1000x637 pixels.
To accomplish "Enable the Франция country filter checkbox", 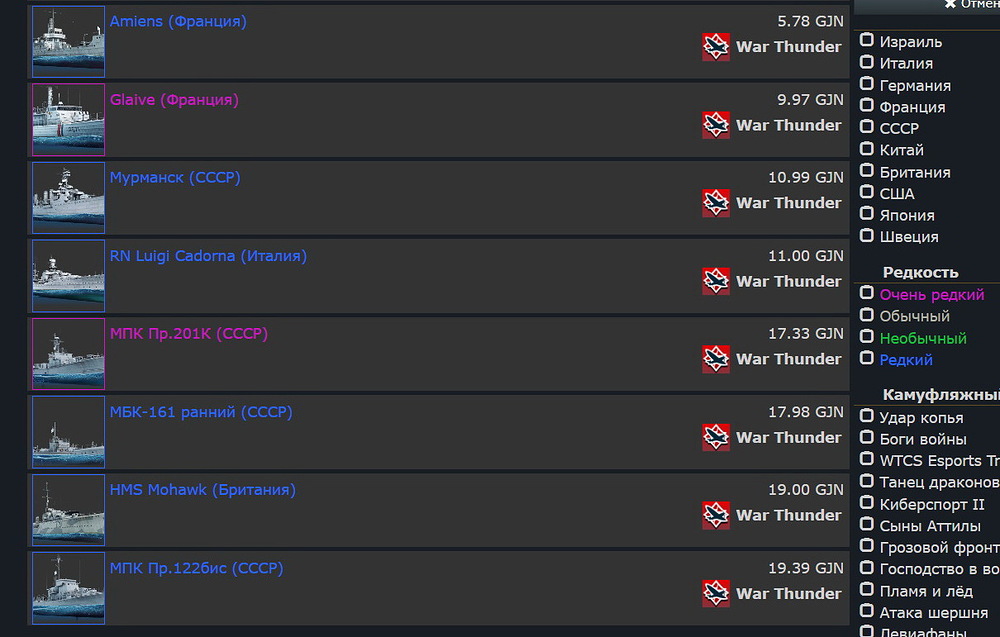I will coord(866,105).
